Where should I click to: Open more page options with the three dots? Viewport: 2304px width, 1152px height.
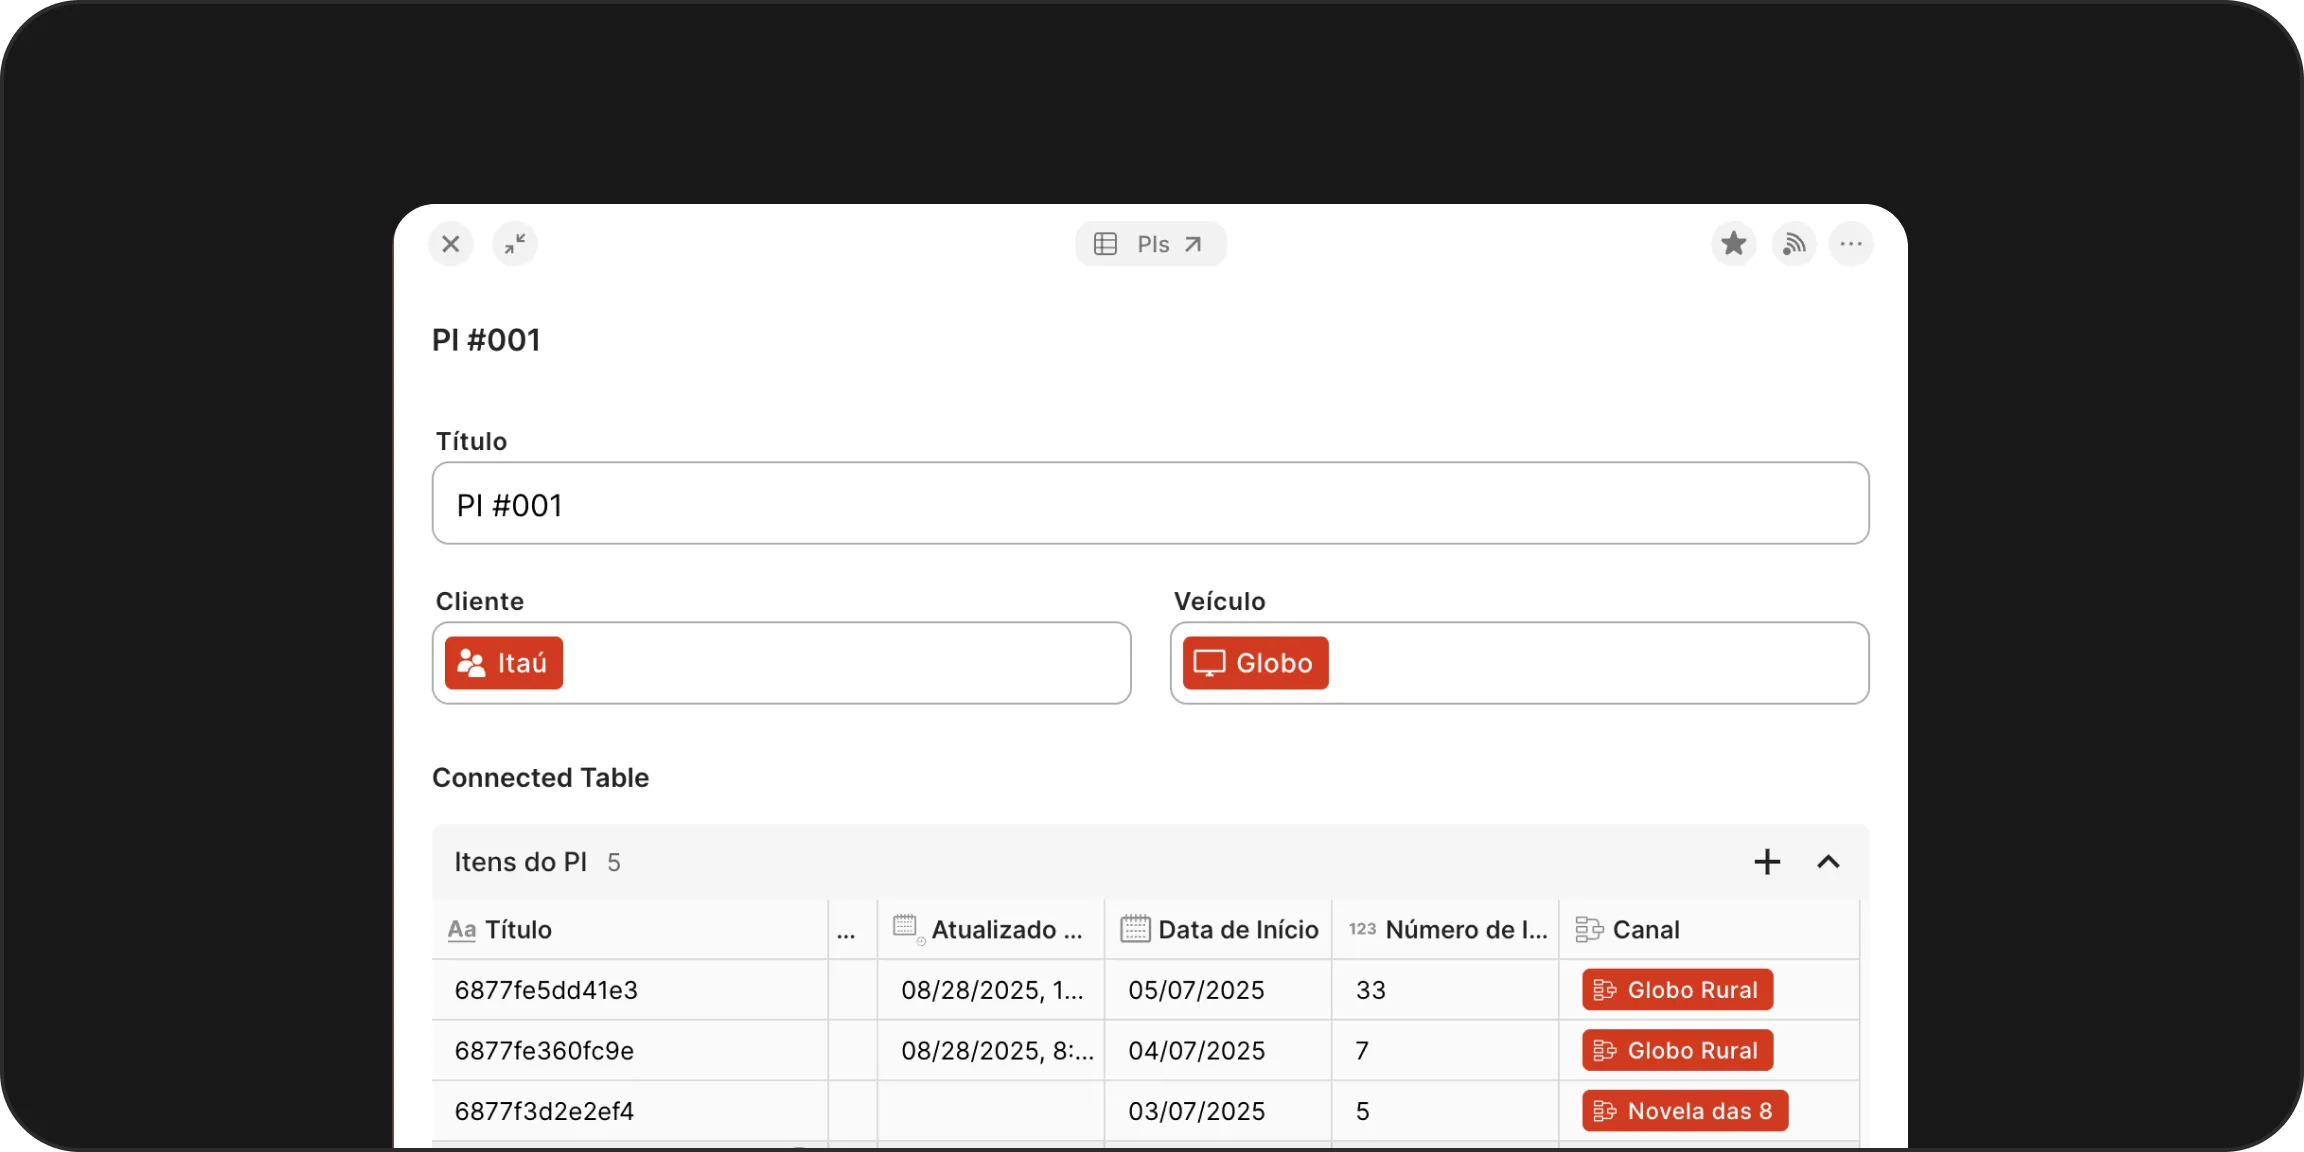1851,243
